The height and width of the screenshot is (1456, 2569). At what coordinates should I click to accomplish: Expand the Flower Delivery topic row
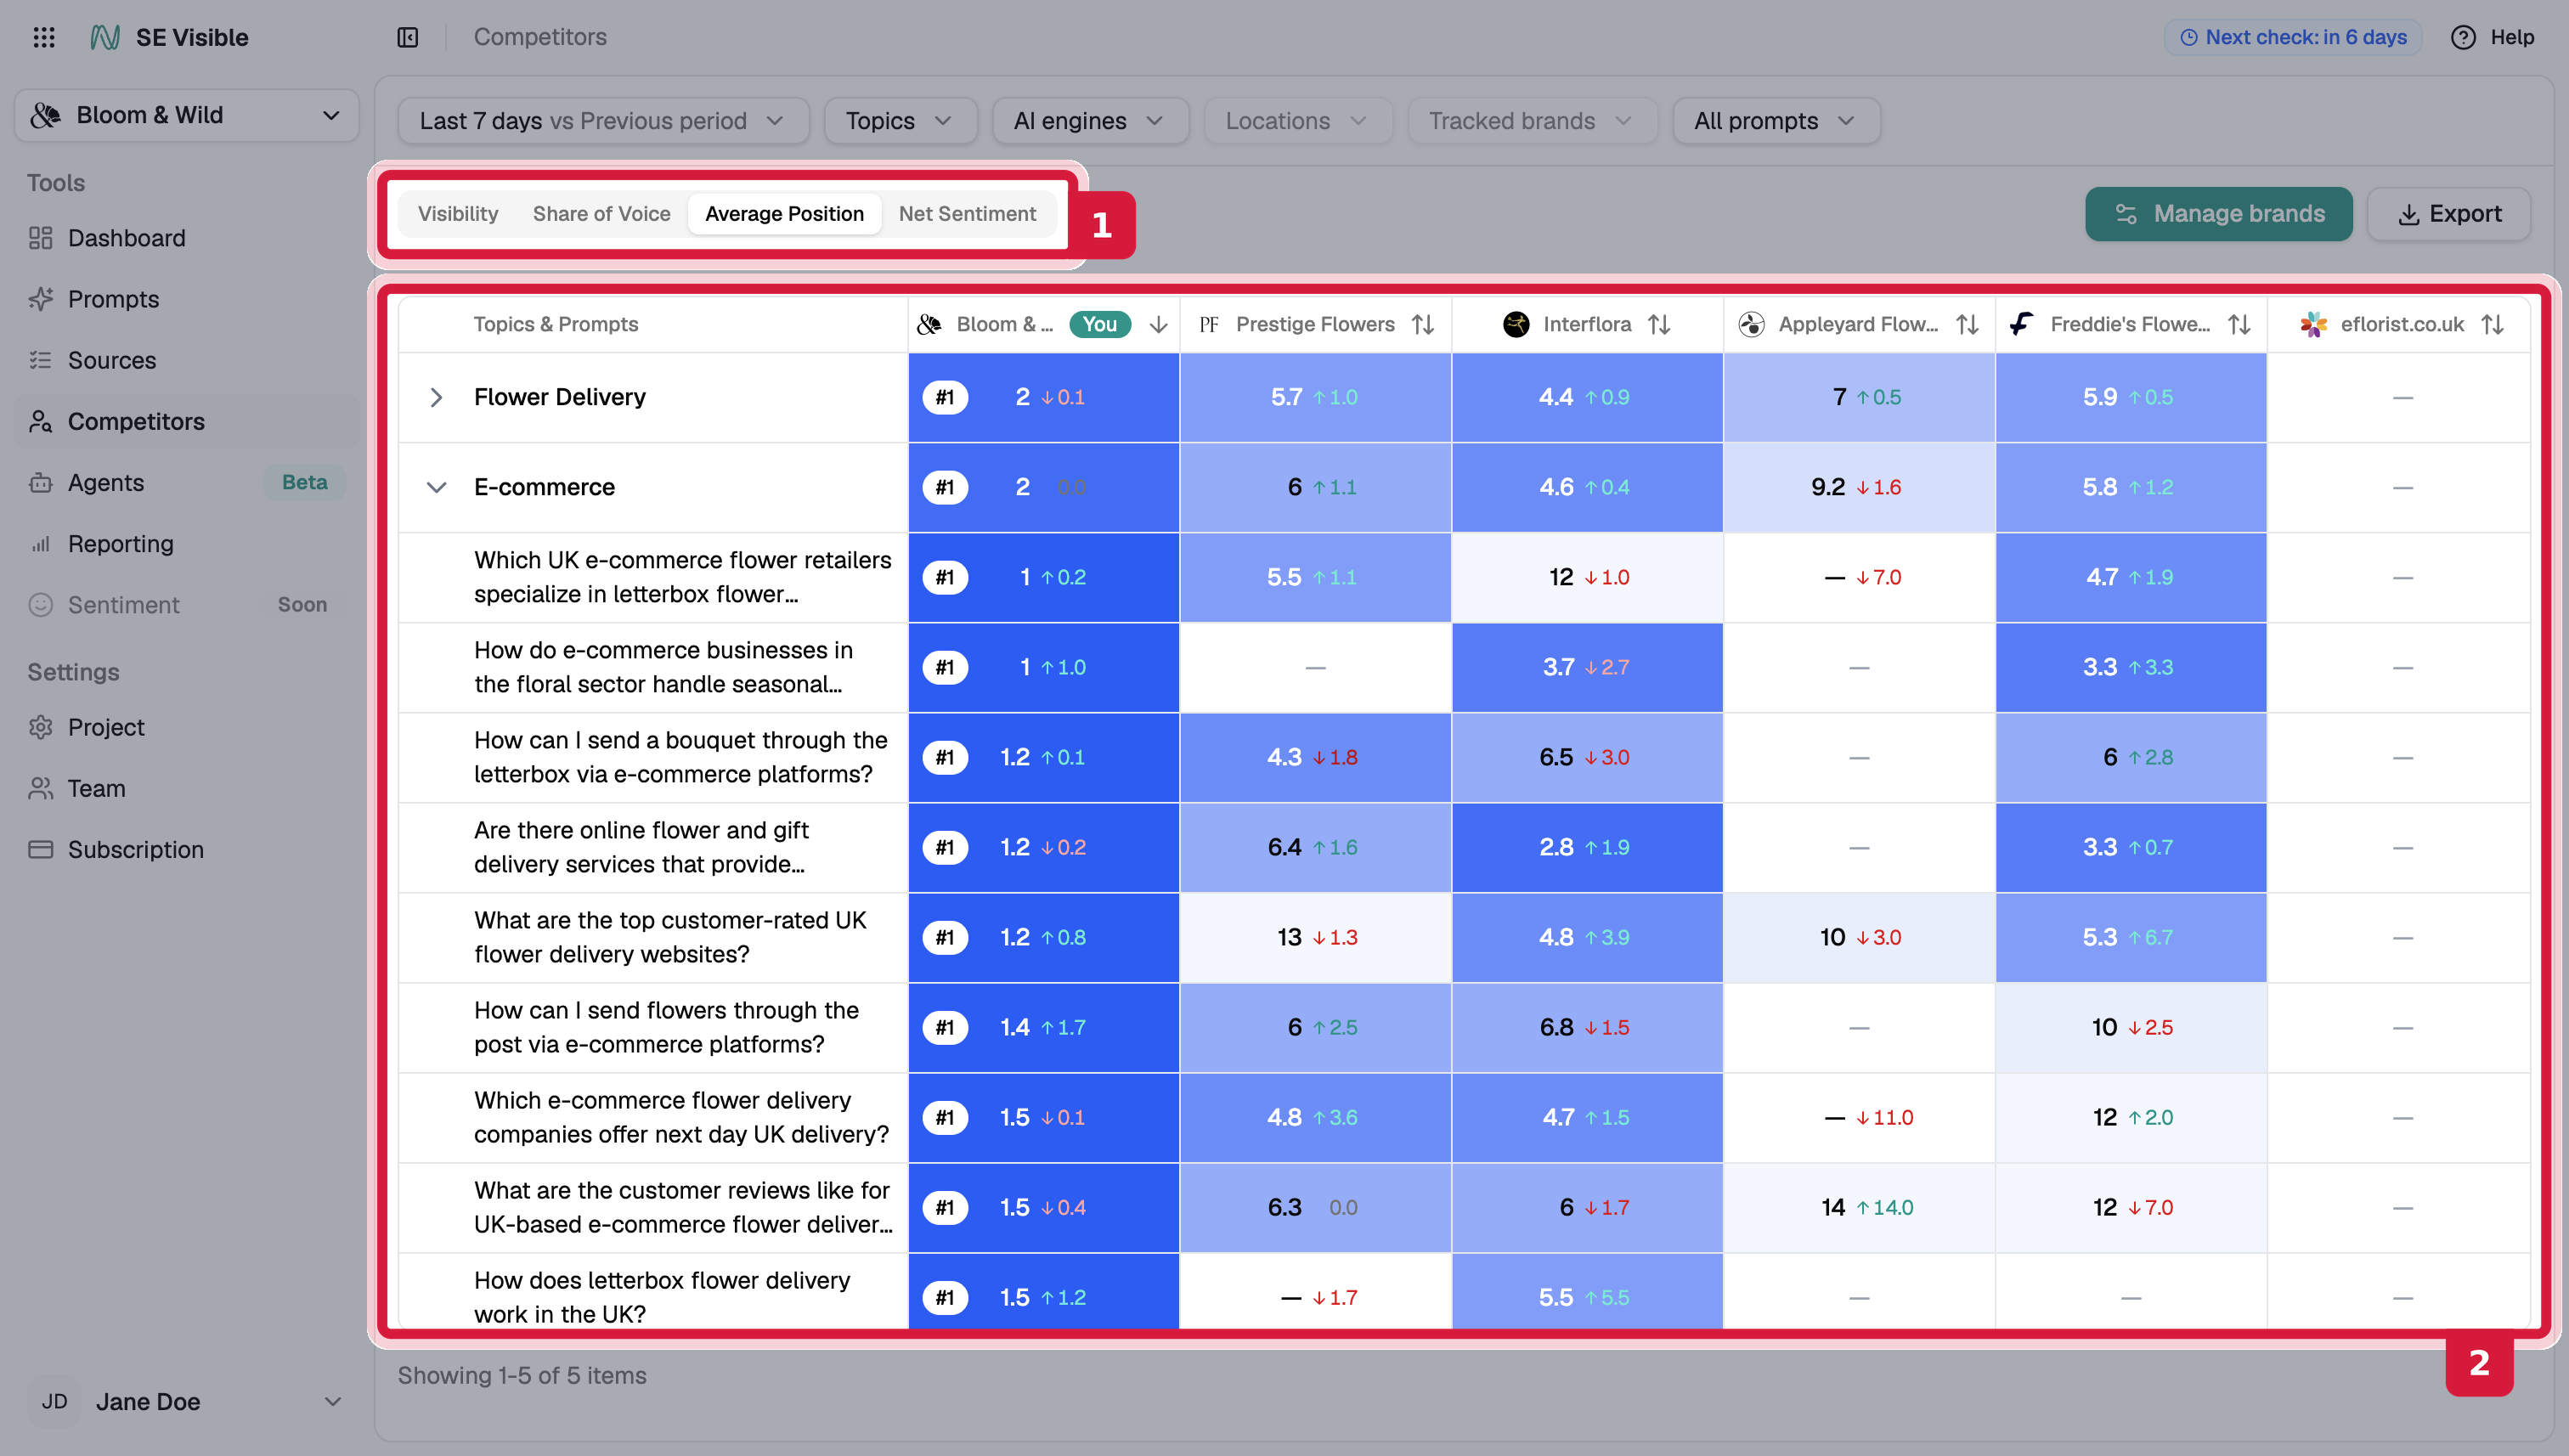[x=436, y=397]
